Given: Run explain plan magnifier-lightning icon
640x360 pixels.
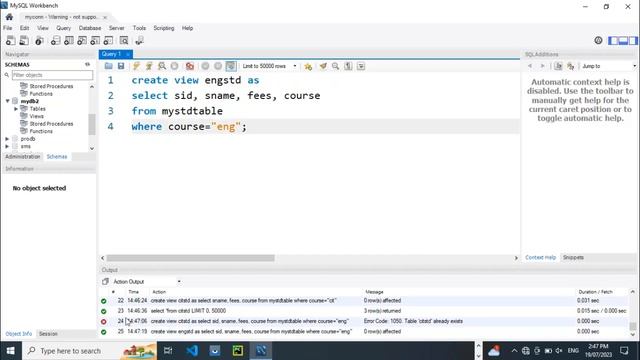Looking at the screenshot, I should pos(162,66).
